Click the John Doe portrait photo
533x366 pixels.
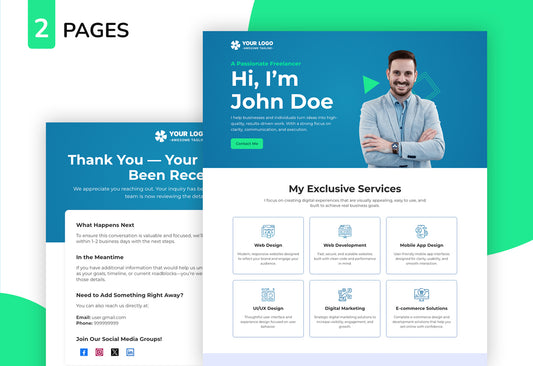[402, 109]
